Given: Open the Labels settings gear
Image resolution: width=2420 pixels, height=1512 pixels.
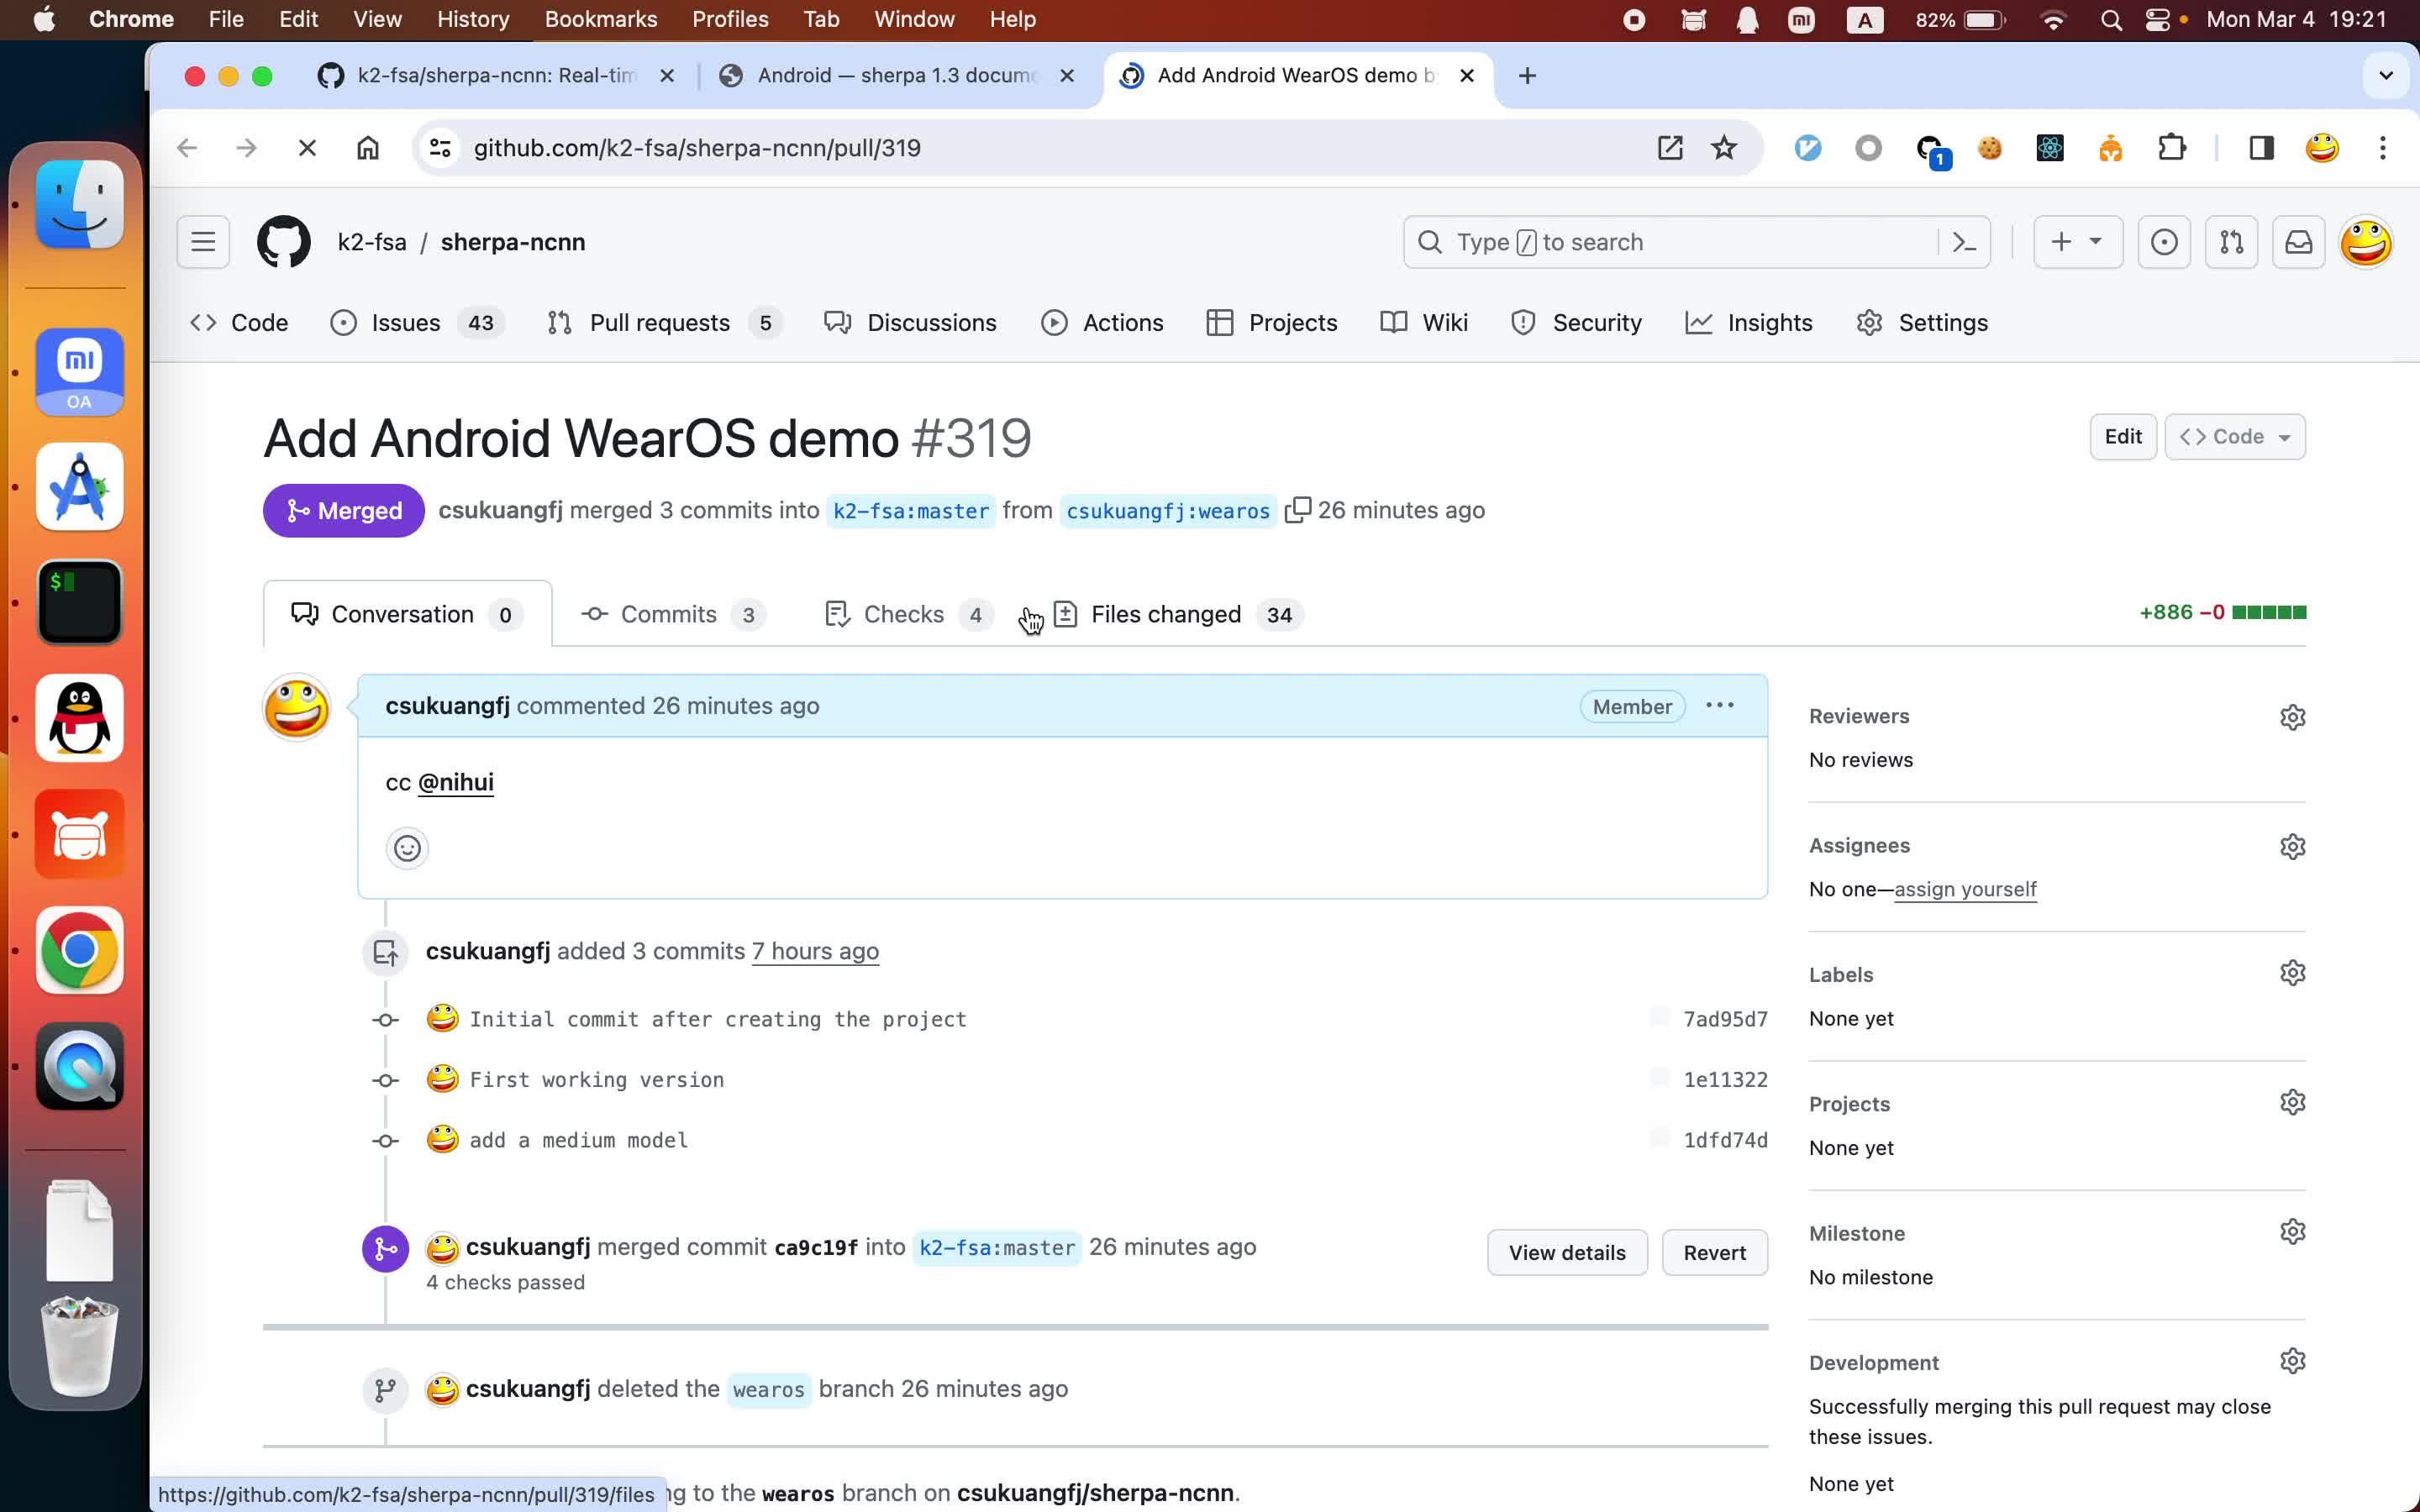Looking at the screenshot, I should click(x=2292, y=973).
